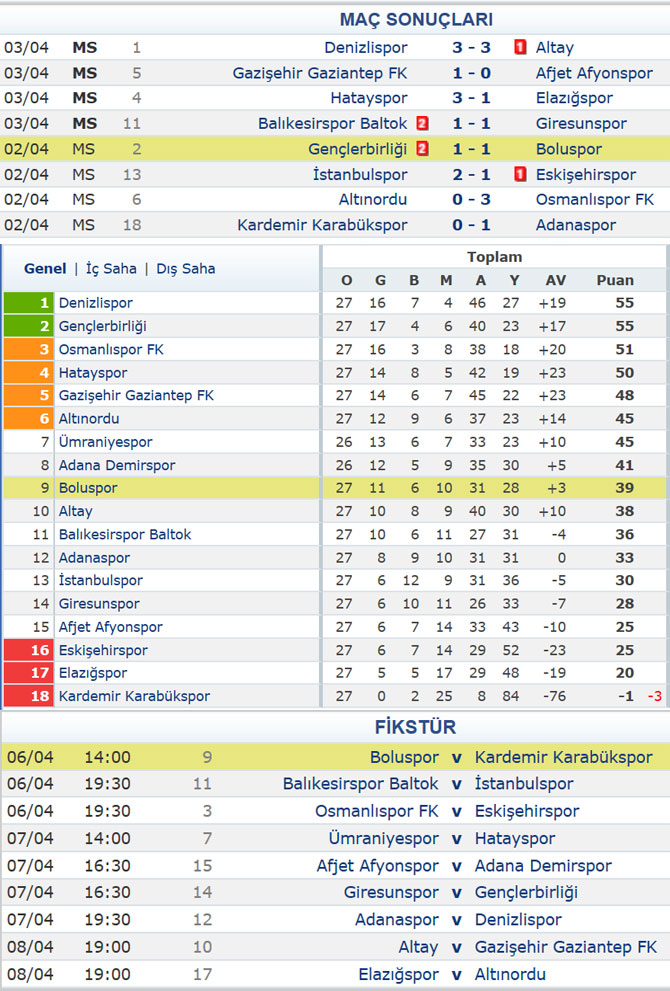Click the AV column header
This screenshot has width=670, height=991.
[x=556, y=280]
